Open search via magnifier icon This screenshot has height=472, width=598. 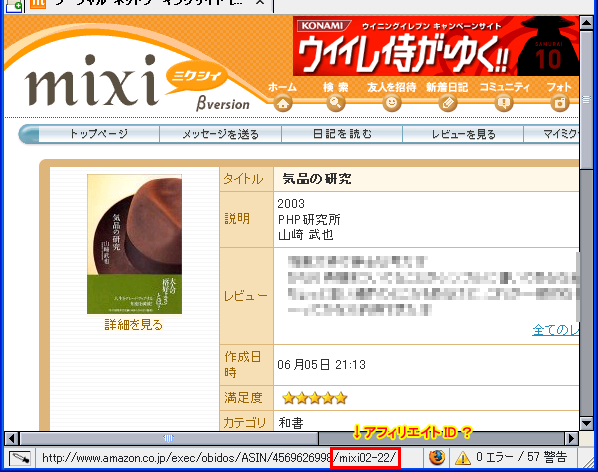coord(336,103)
